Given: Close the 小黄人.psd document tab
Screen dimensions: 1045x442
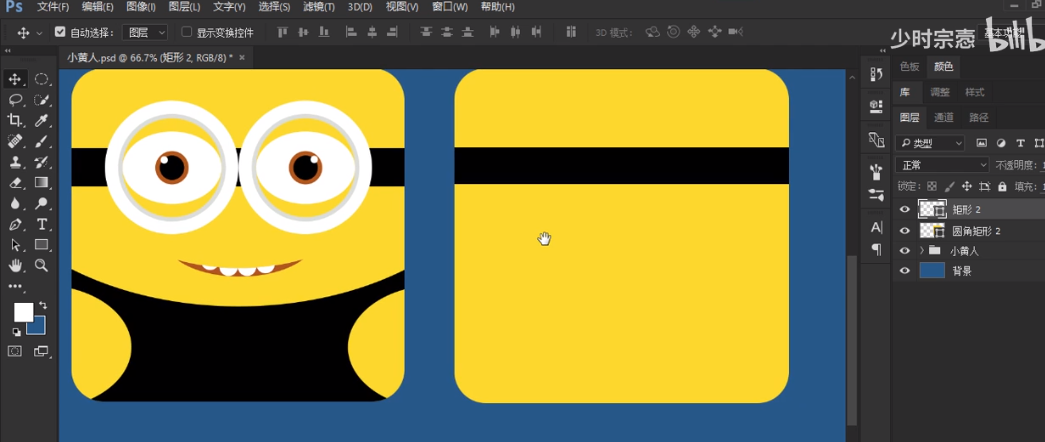Looking at the screenshot, I should pyautogui.click(x=242, y=57).
